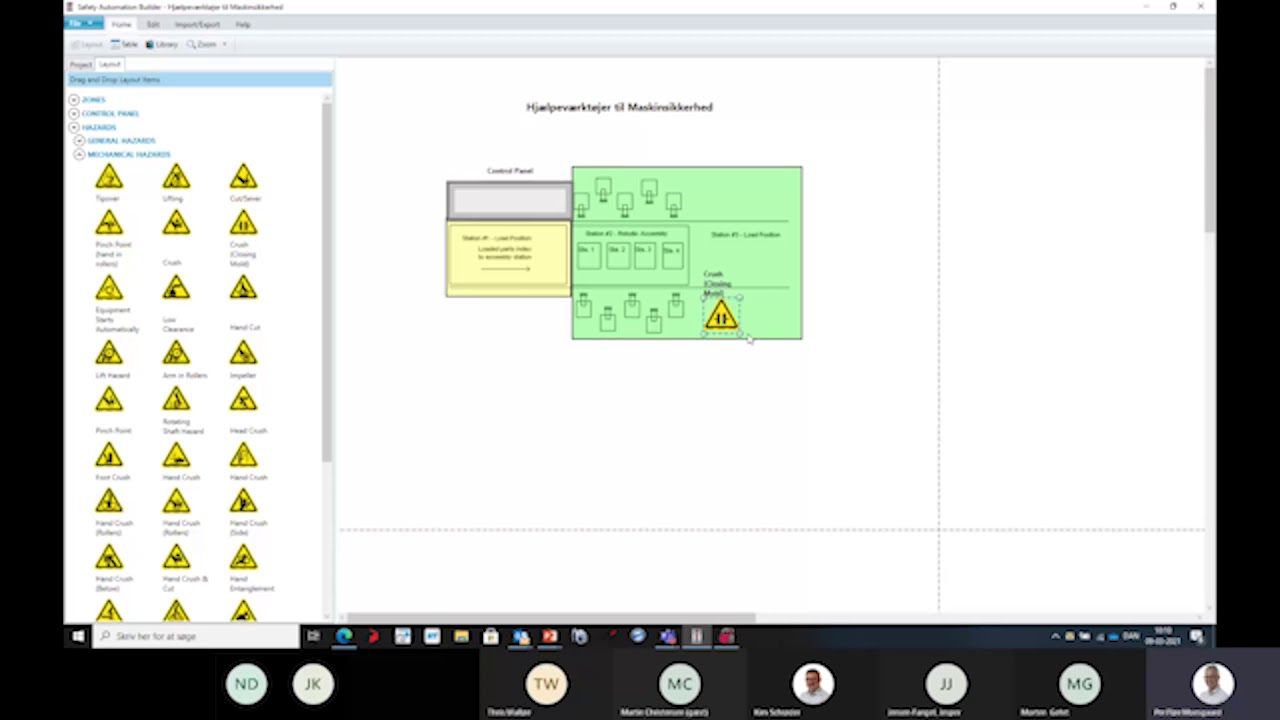Pick the Pinch Point (hand in rollers) icon
This screenshot has height=720, width=1280.
[109, 223]
